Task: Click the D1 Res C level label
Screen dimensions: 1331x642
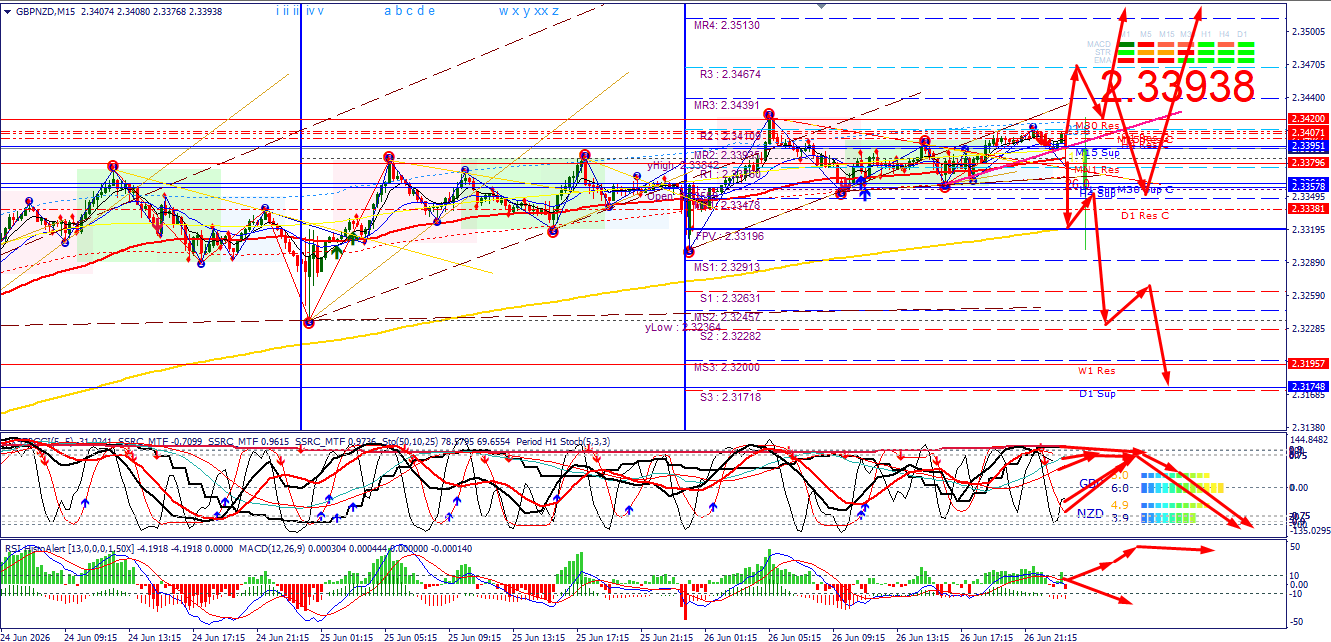Action: [1145, 215]
